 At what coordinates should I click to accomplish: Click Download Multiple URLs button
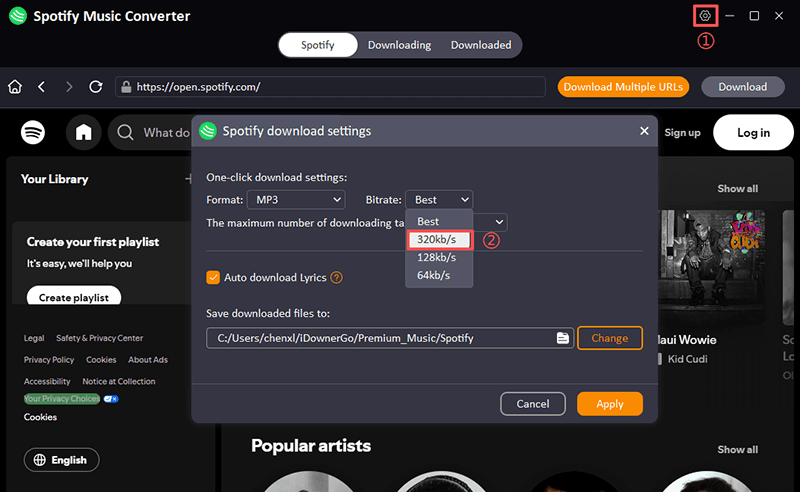pyautogui.click(x=623, y=87)
